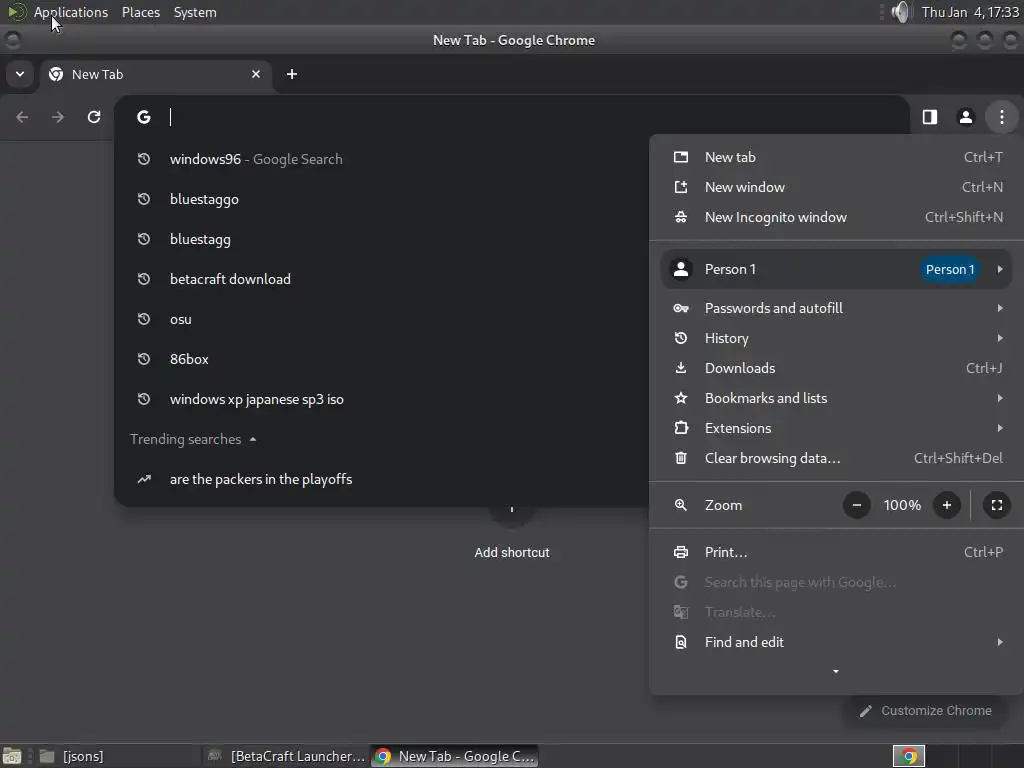Click the Person 1 blue badge
This screenshot has width=1024, height=768.
point(950,269)
